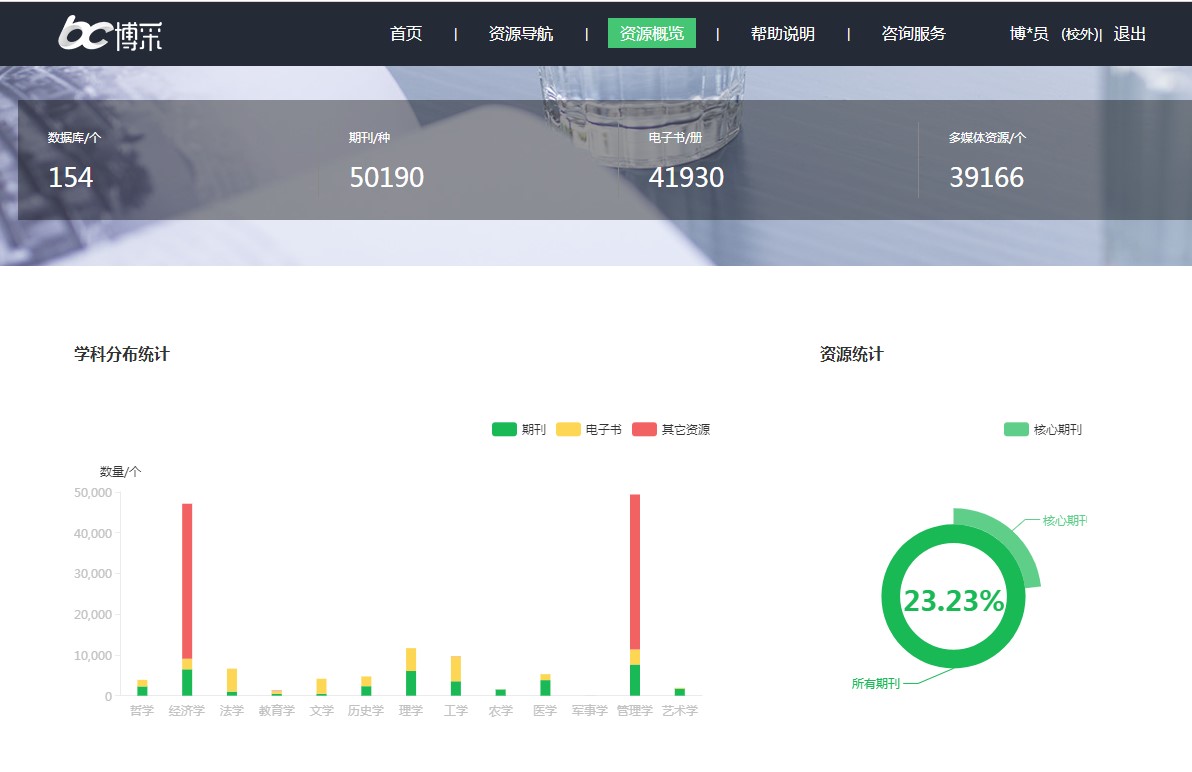Select the highlighted 资源概览 tab
Screen dimensions: 1192x772
coord(652,34)
